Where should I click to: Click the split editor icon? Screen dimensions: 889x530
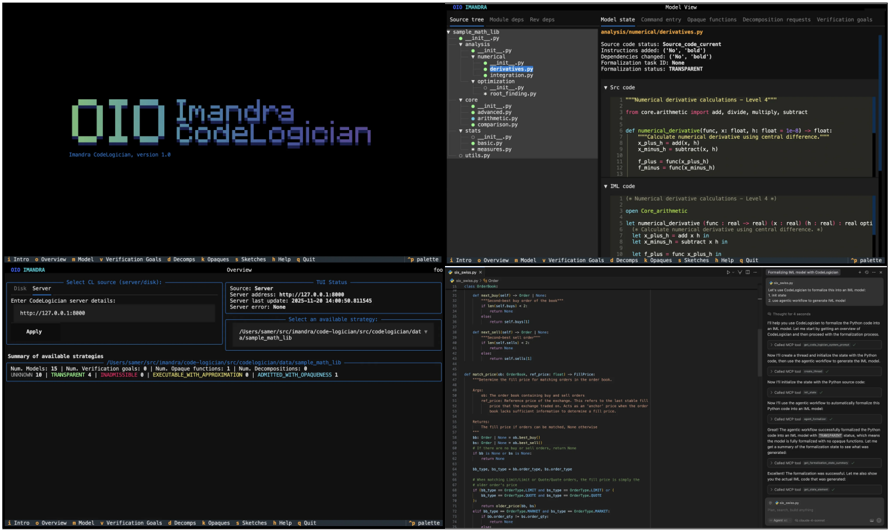(747, 272)
